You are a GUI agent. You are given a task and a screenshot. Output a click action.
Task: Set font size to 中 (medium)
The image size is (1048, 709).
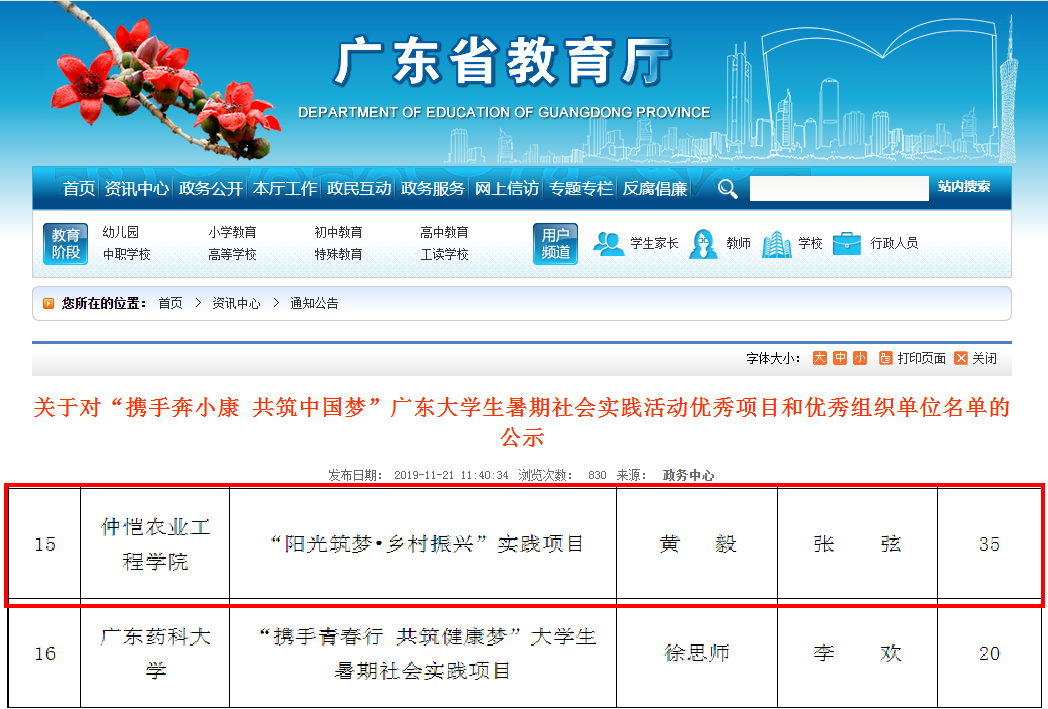(x=840, y=358)
